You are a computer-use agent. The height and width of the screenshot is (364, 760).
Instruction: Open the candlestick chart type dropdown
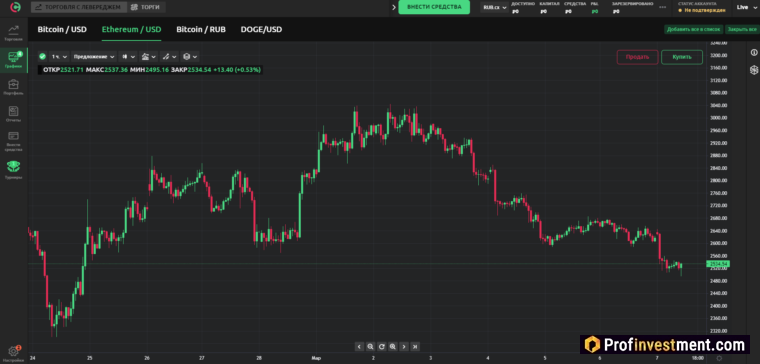(x=128, y=56)
